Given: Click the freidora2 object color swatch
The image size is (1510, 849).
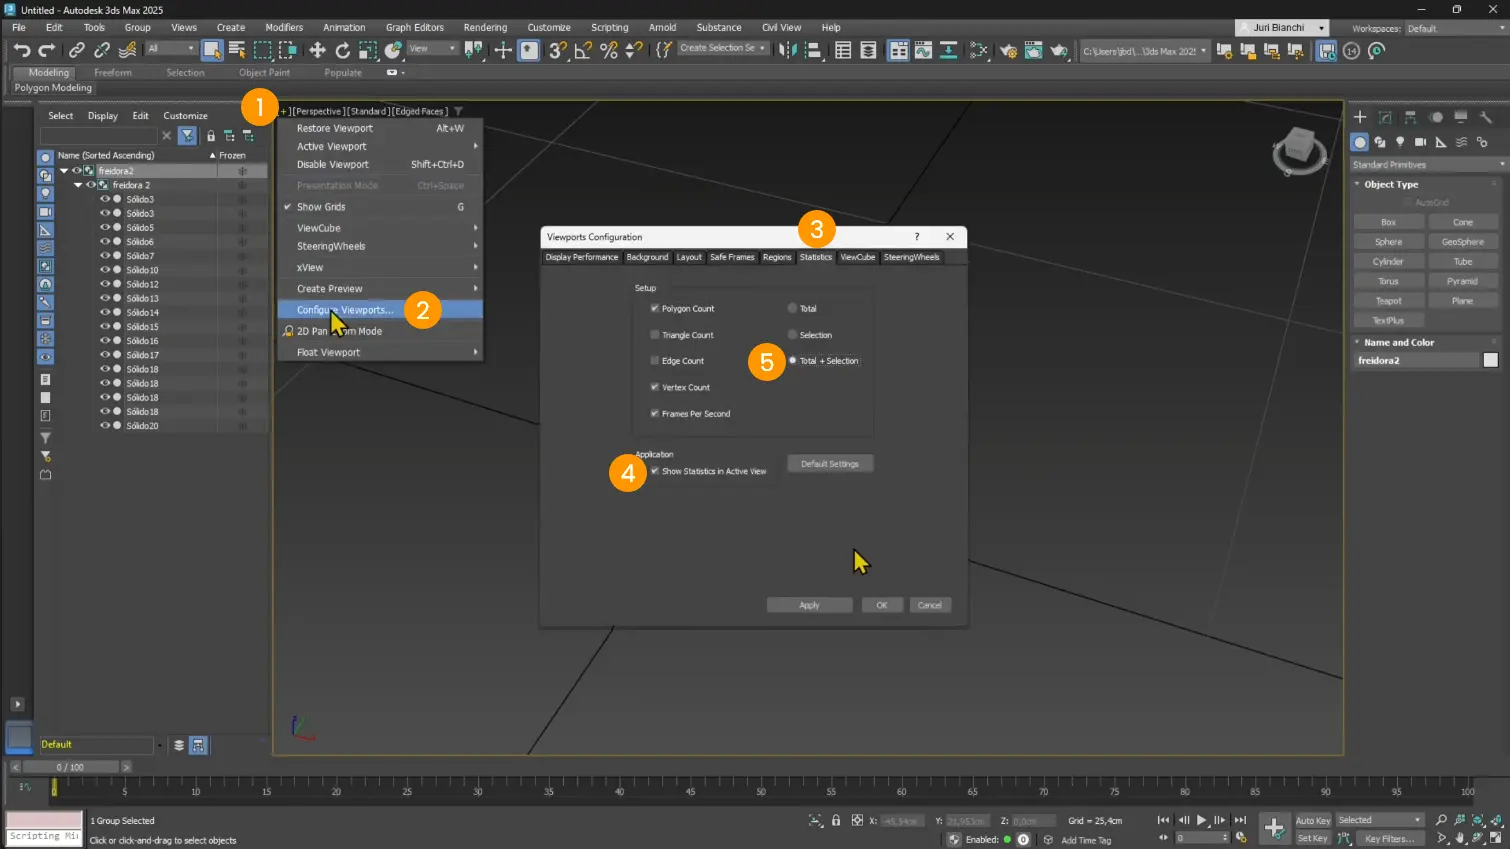Looking at the screenshot, I should [1490, 360].
